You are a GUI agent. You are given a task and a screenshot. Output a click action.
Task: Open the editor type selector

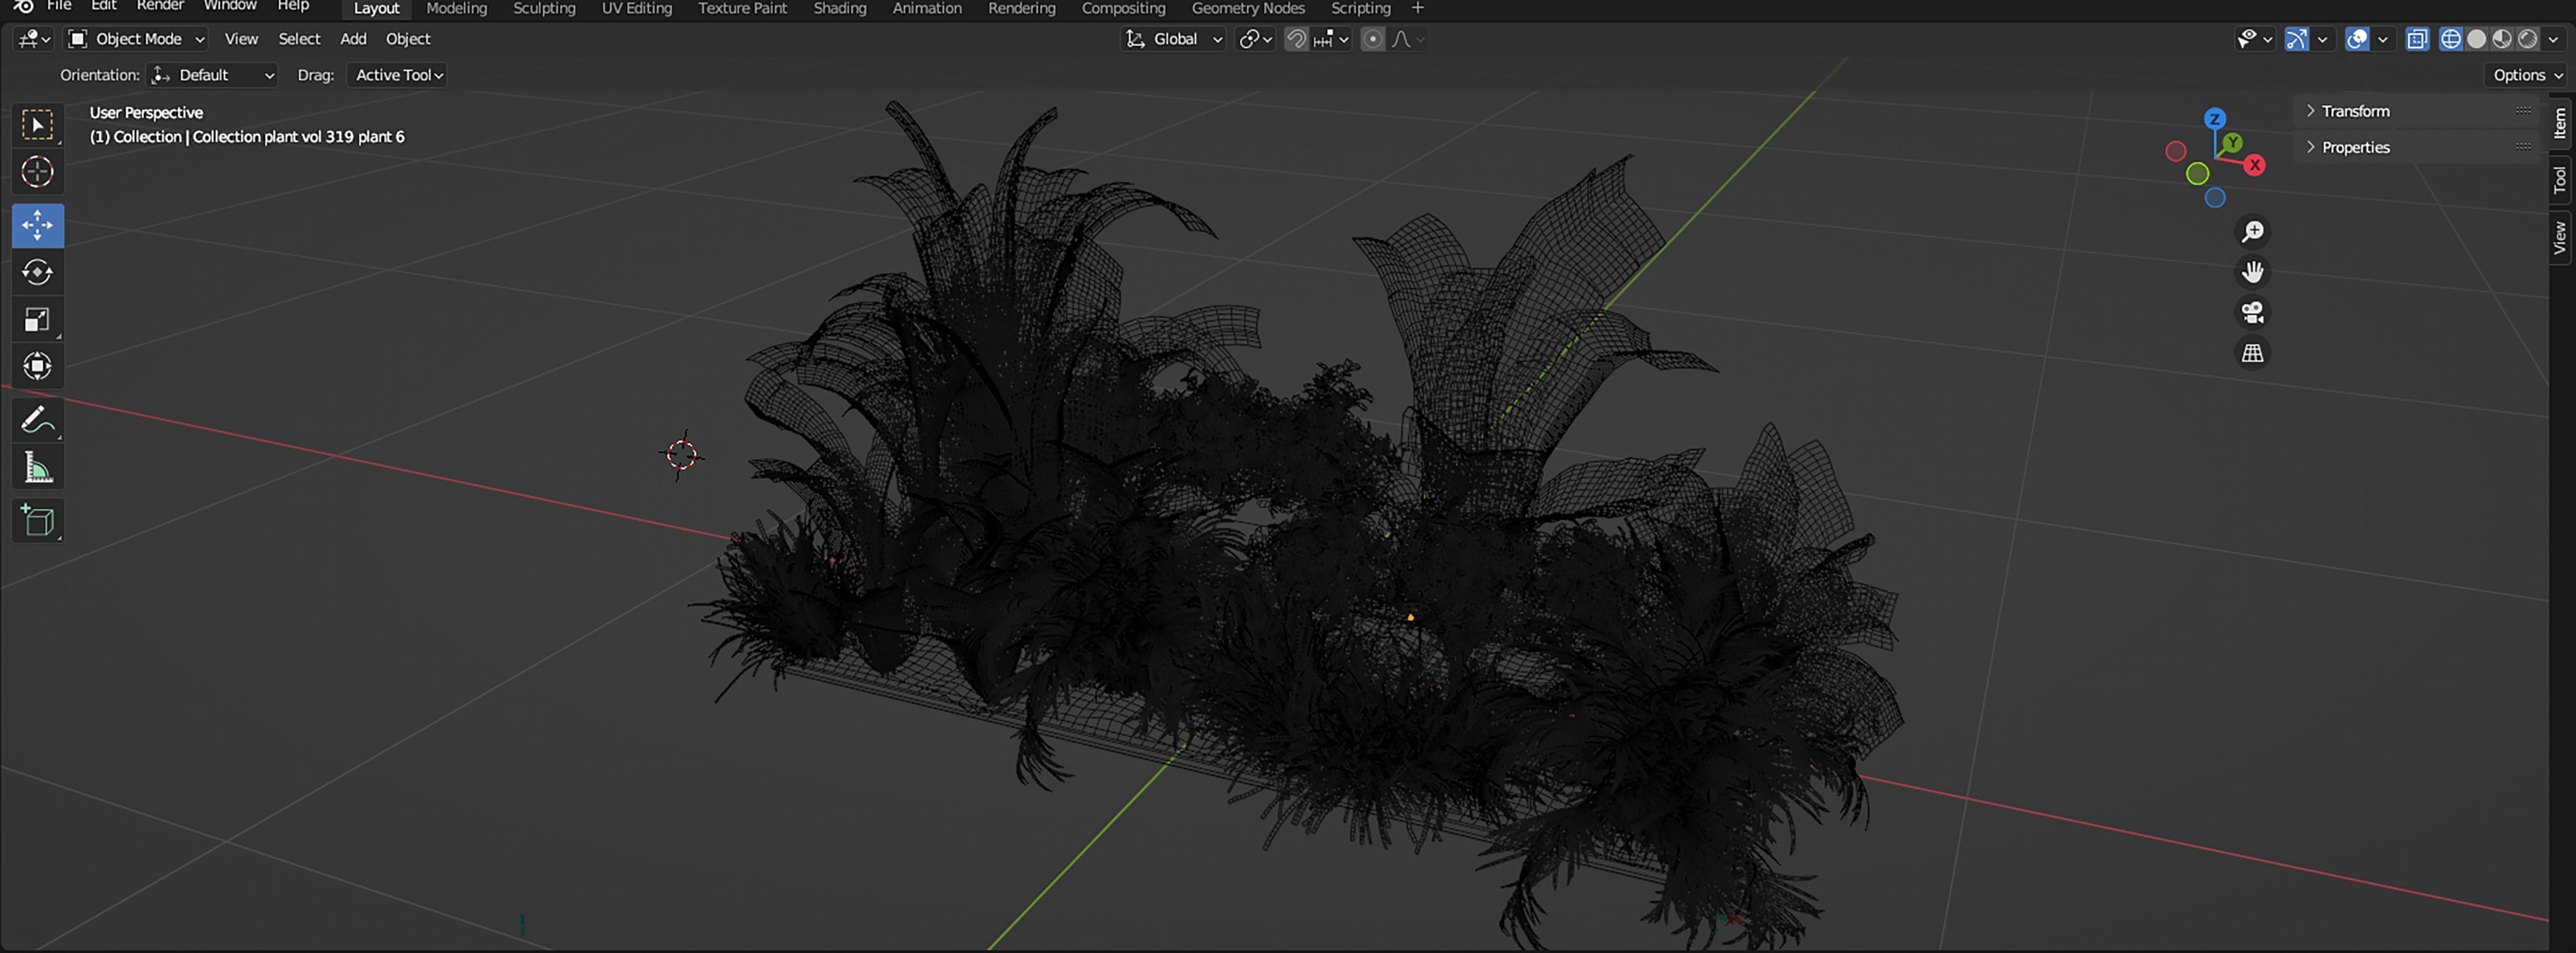[34, 39]
